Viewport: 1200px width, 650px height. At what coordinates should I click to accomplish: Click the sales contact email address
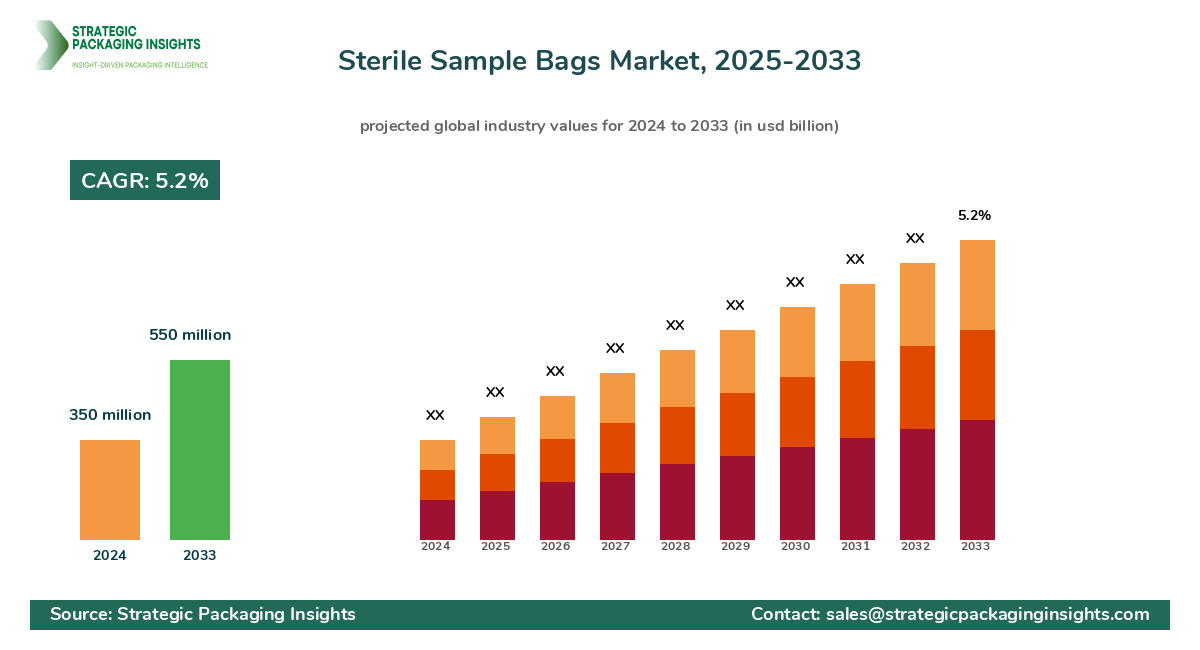point(987,614)
